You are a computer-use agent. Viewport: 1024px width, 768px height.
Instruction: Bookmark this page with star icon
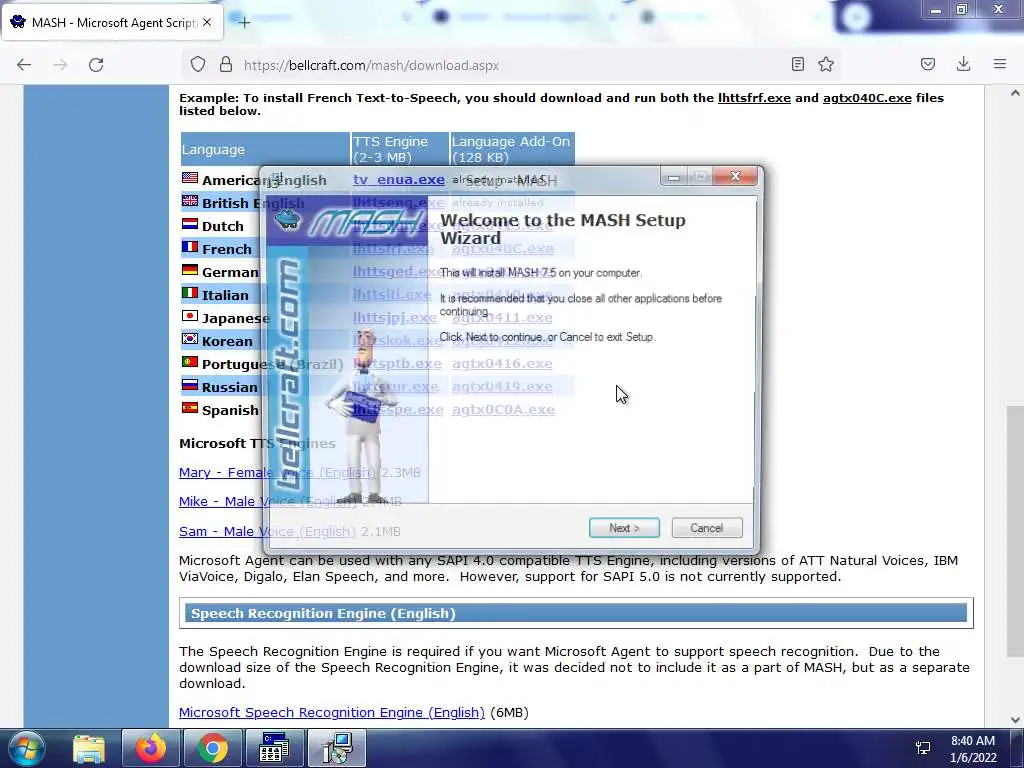click(x=826, y=64)
